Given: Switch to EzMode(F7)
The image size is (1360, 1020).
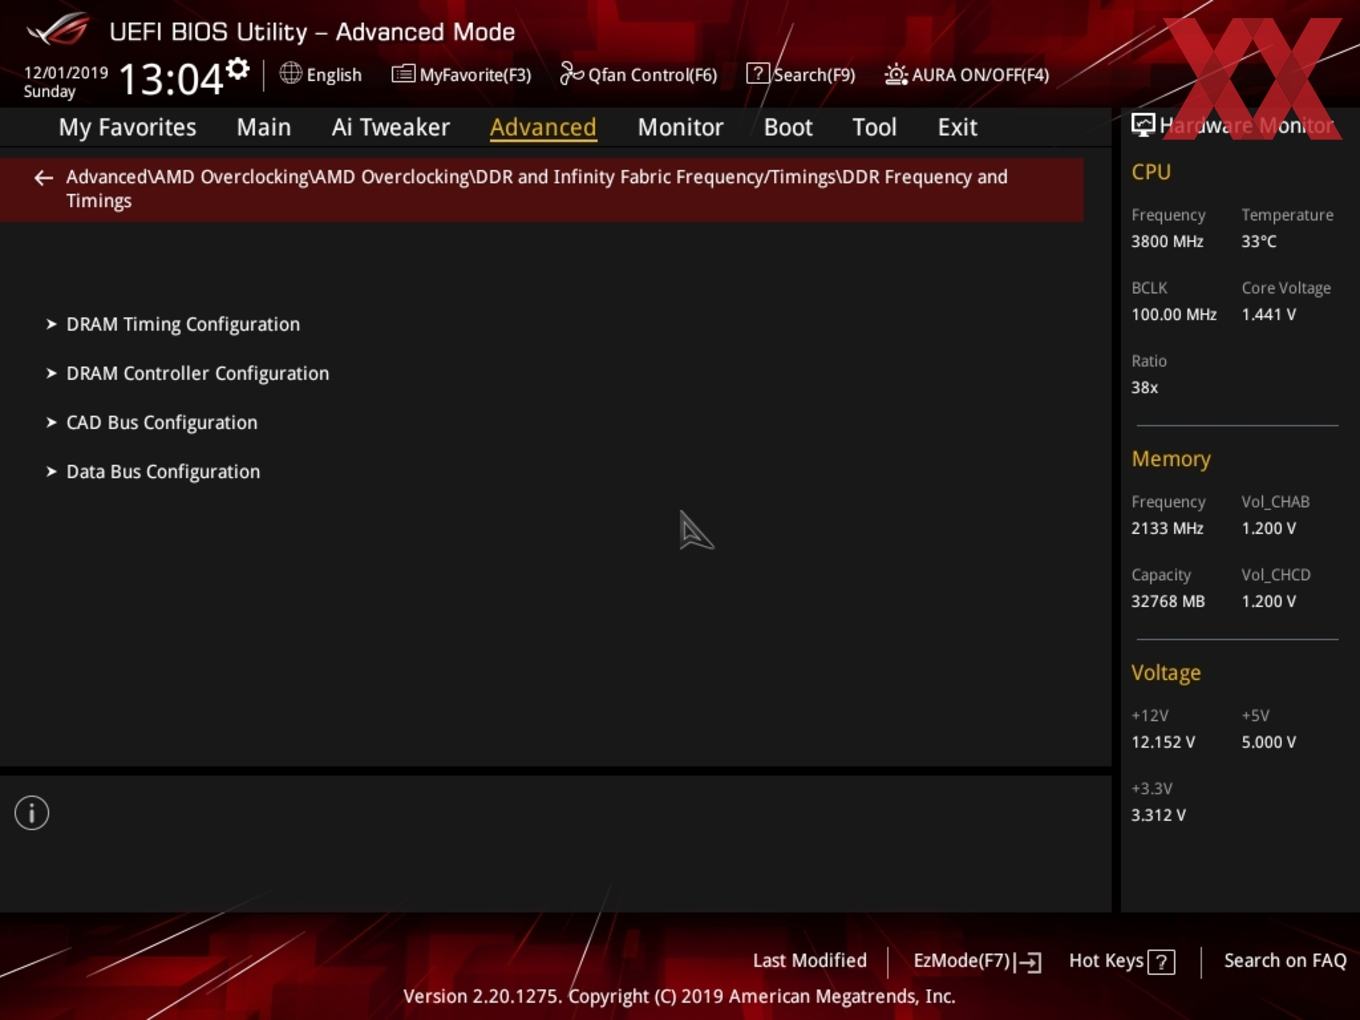Looking at the screenshot, I should [x=962, y=961].
